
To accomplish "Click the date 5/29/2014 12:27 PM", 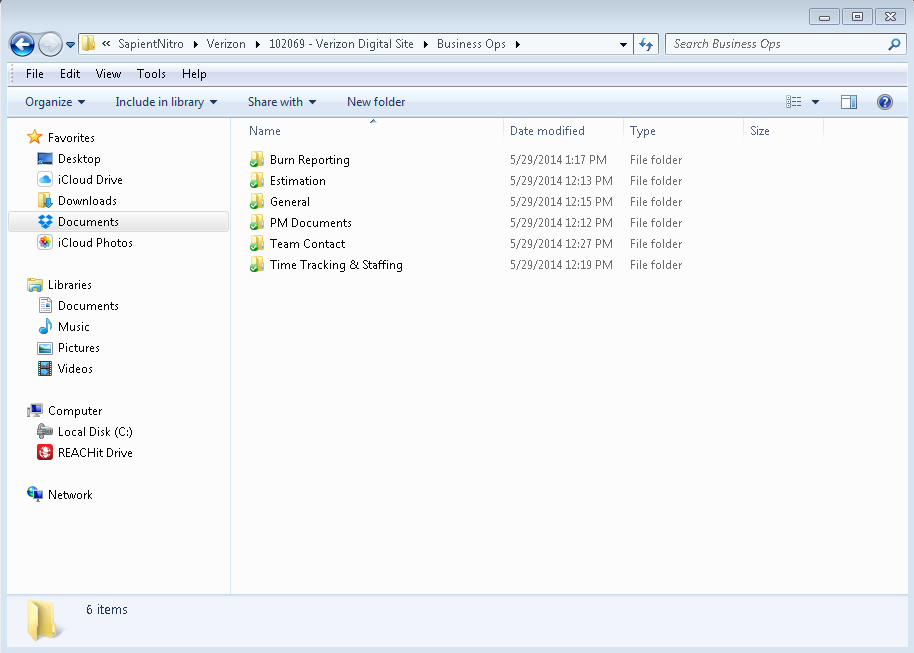I will pos(561,244).
